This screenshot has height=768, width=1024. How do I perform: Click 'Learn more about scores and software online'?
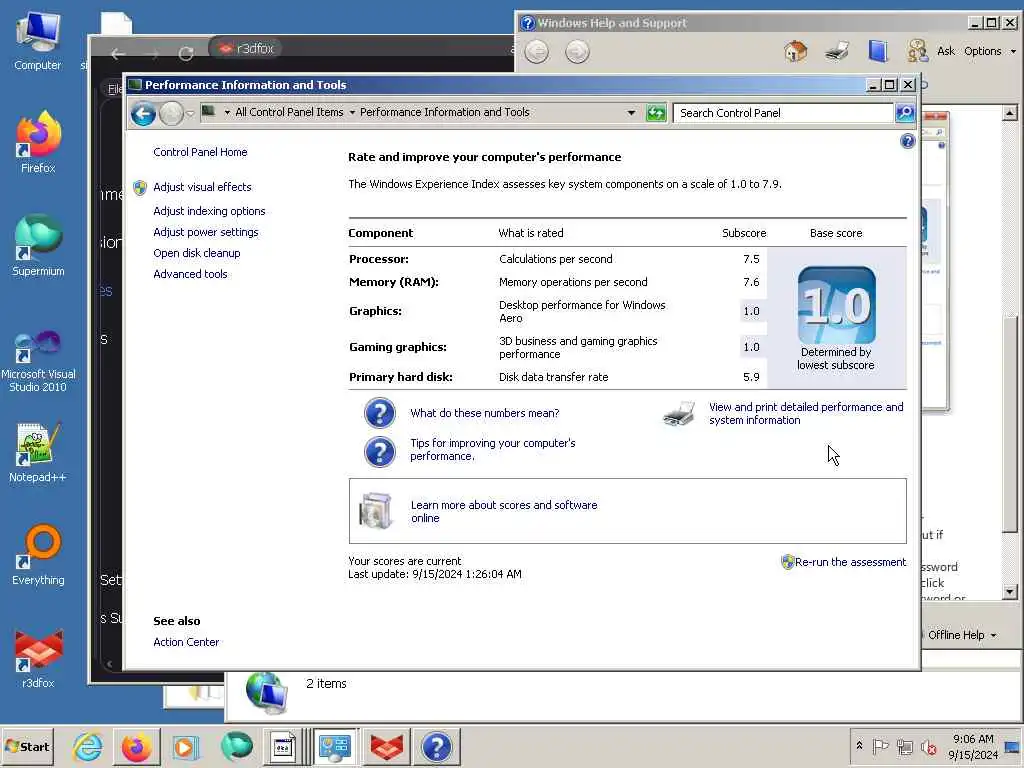pos(504,511)
